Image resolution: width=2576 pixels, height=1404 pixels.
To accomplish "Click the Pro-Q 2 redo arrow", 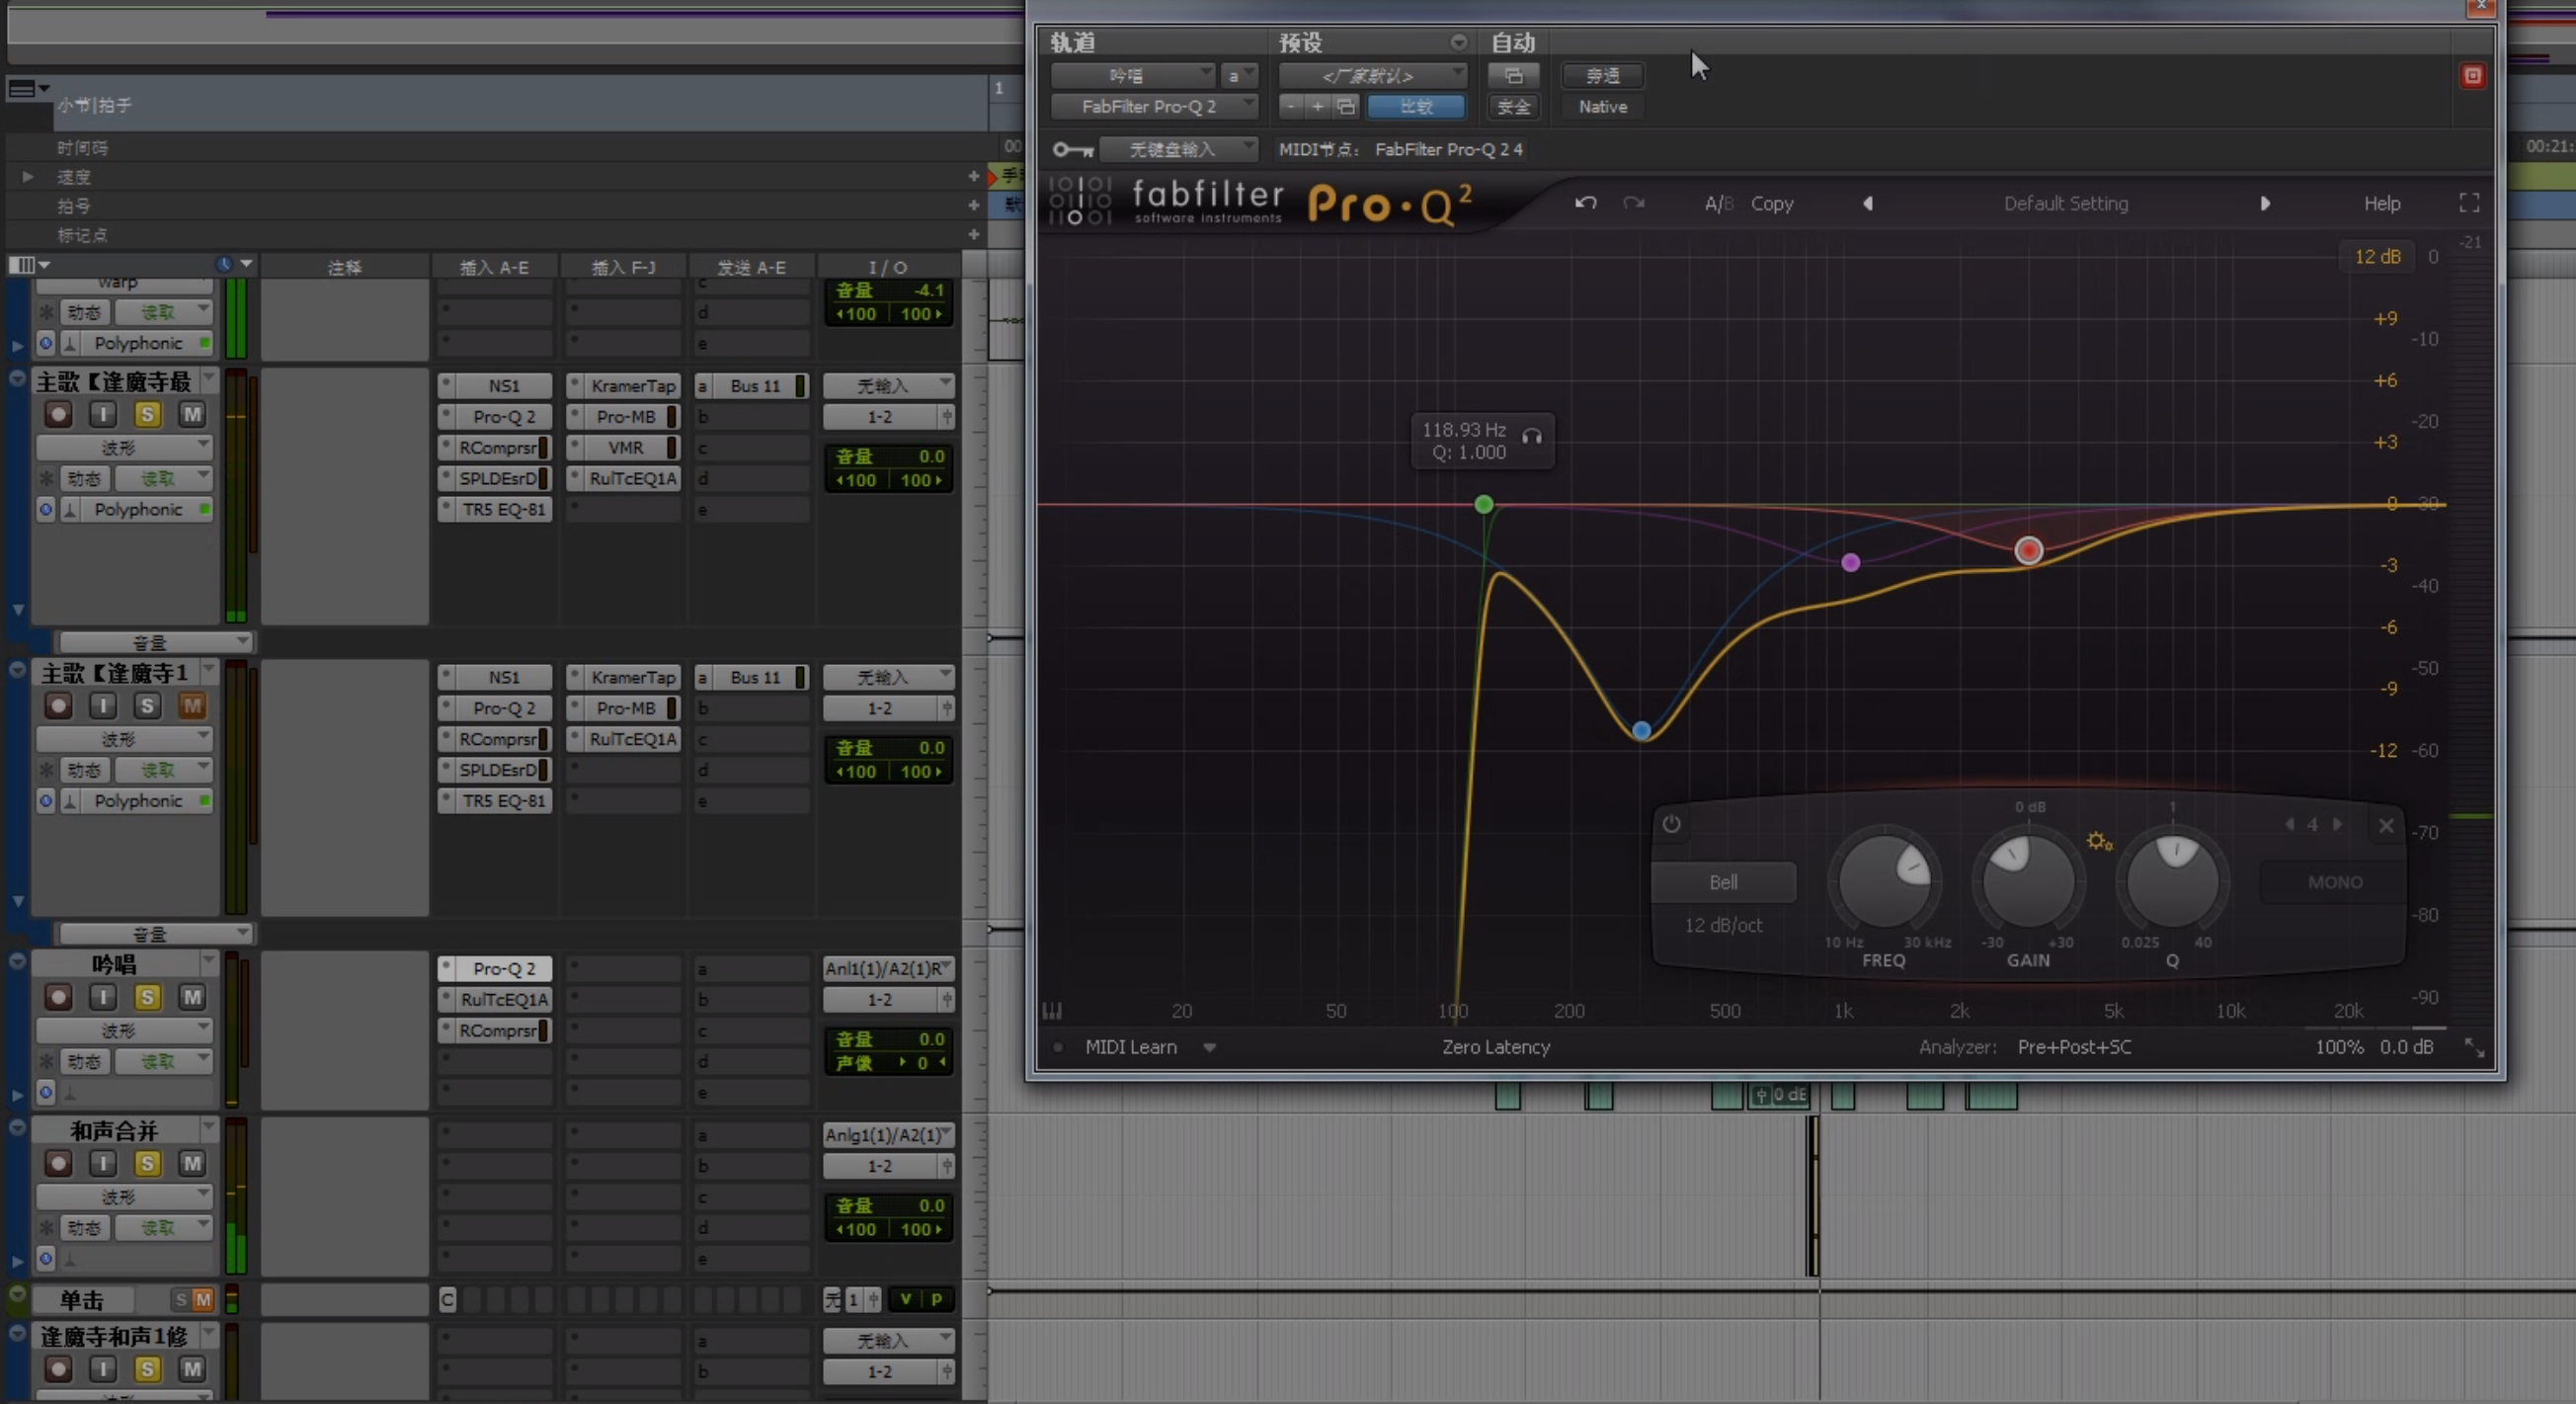I will 1634,203.
